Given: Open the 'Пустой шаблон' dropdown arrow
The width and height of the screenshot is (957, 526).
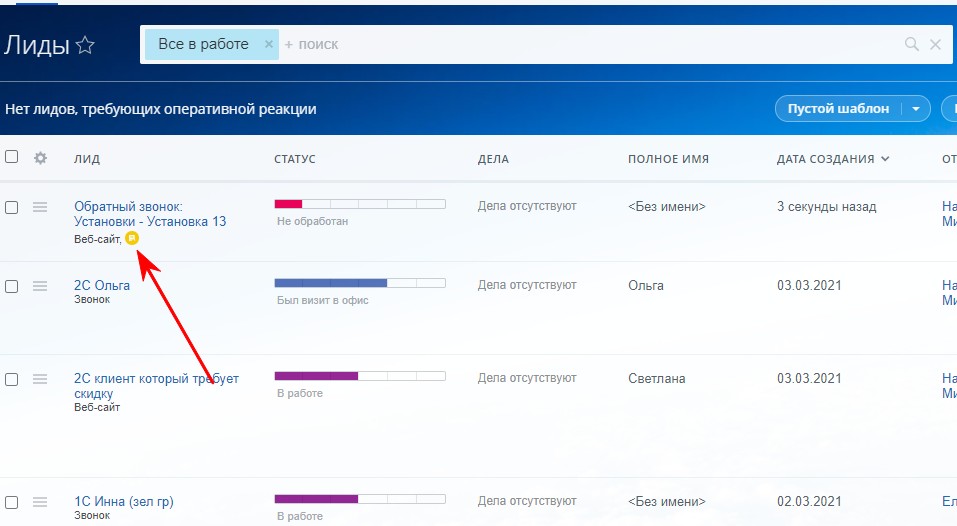Looking at the screenshot, I should click(x=916, y=109).
